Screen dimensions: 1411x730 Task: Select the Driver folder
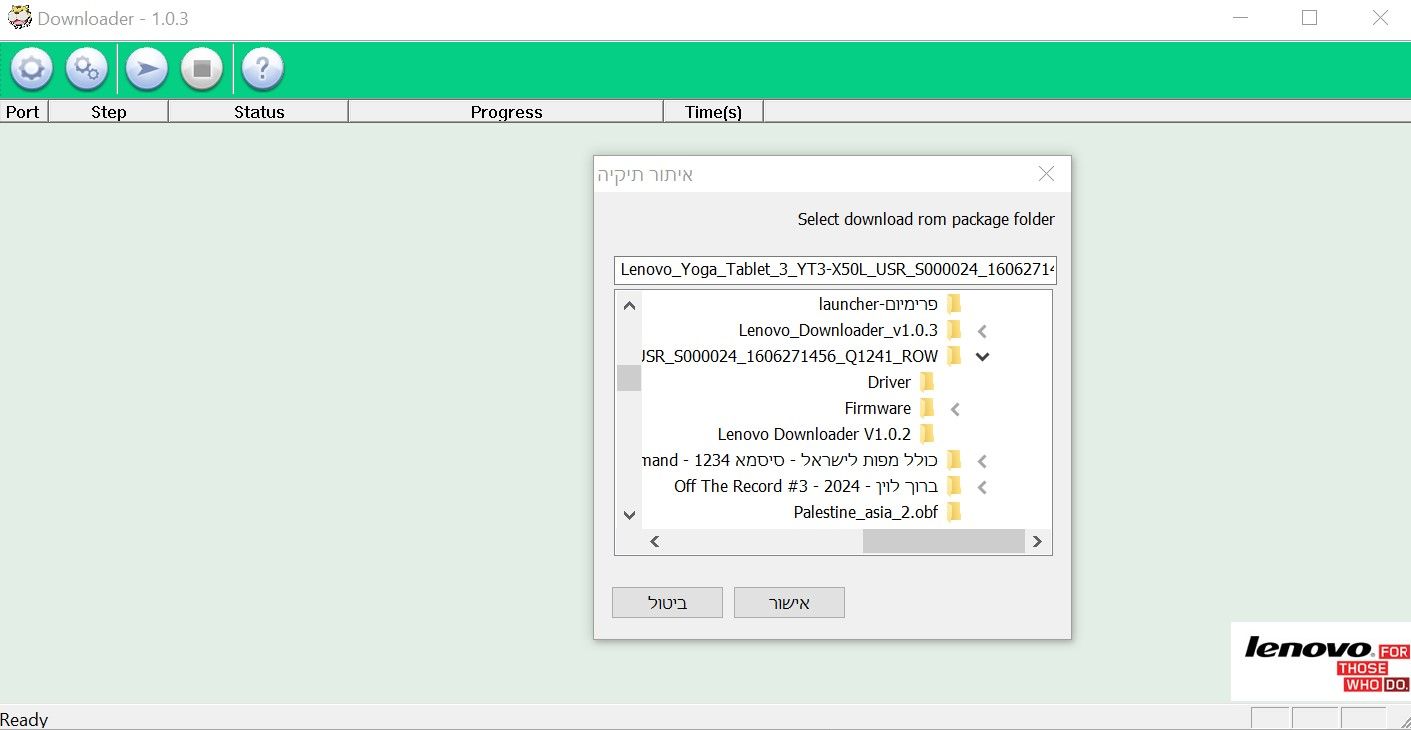tap(889, 382)
